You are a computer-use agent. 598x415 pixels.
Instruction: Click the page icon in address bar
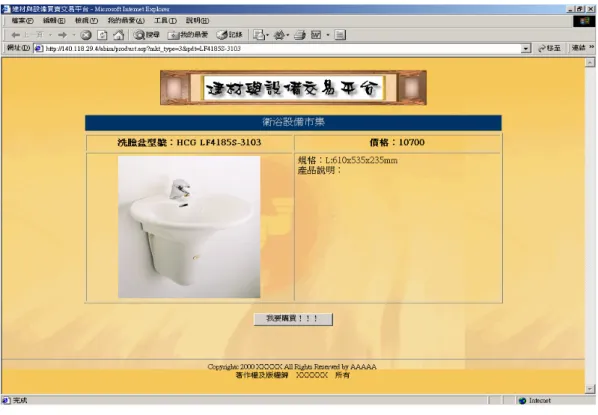tap(39, 48)
